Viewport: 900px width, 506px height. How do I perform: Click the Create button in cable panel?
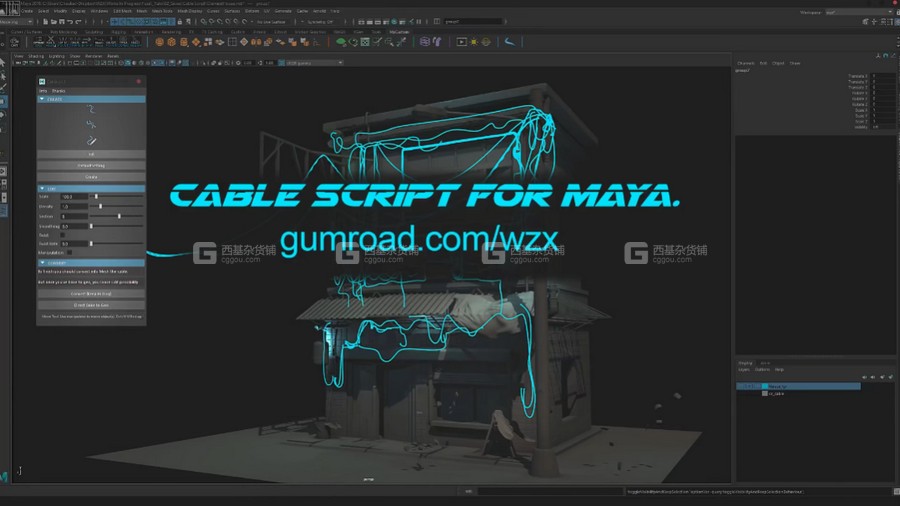coord(91,177)
